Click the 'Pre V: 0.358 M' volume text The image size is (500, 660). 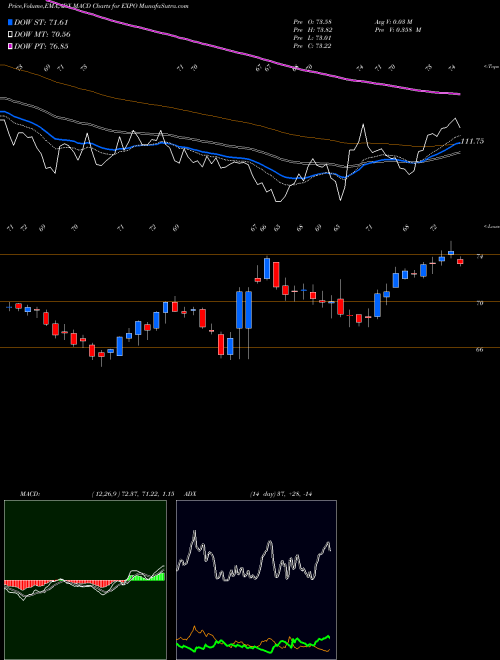click(397, 30)
